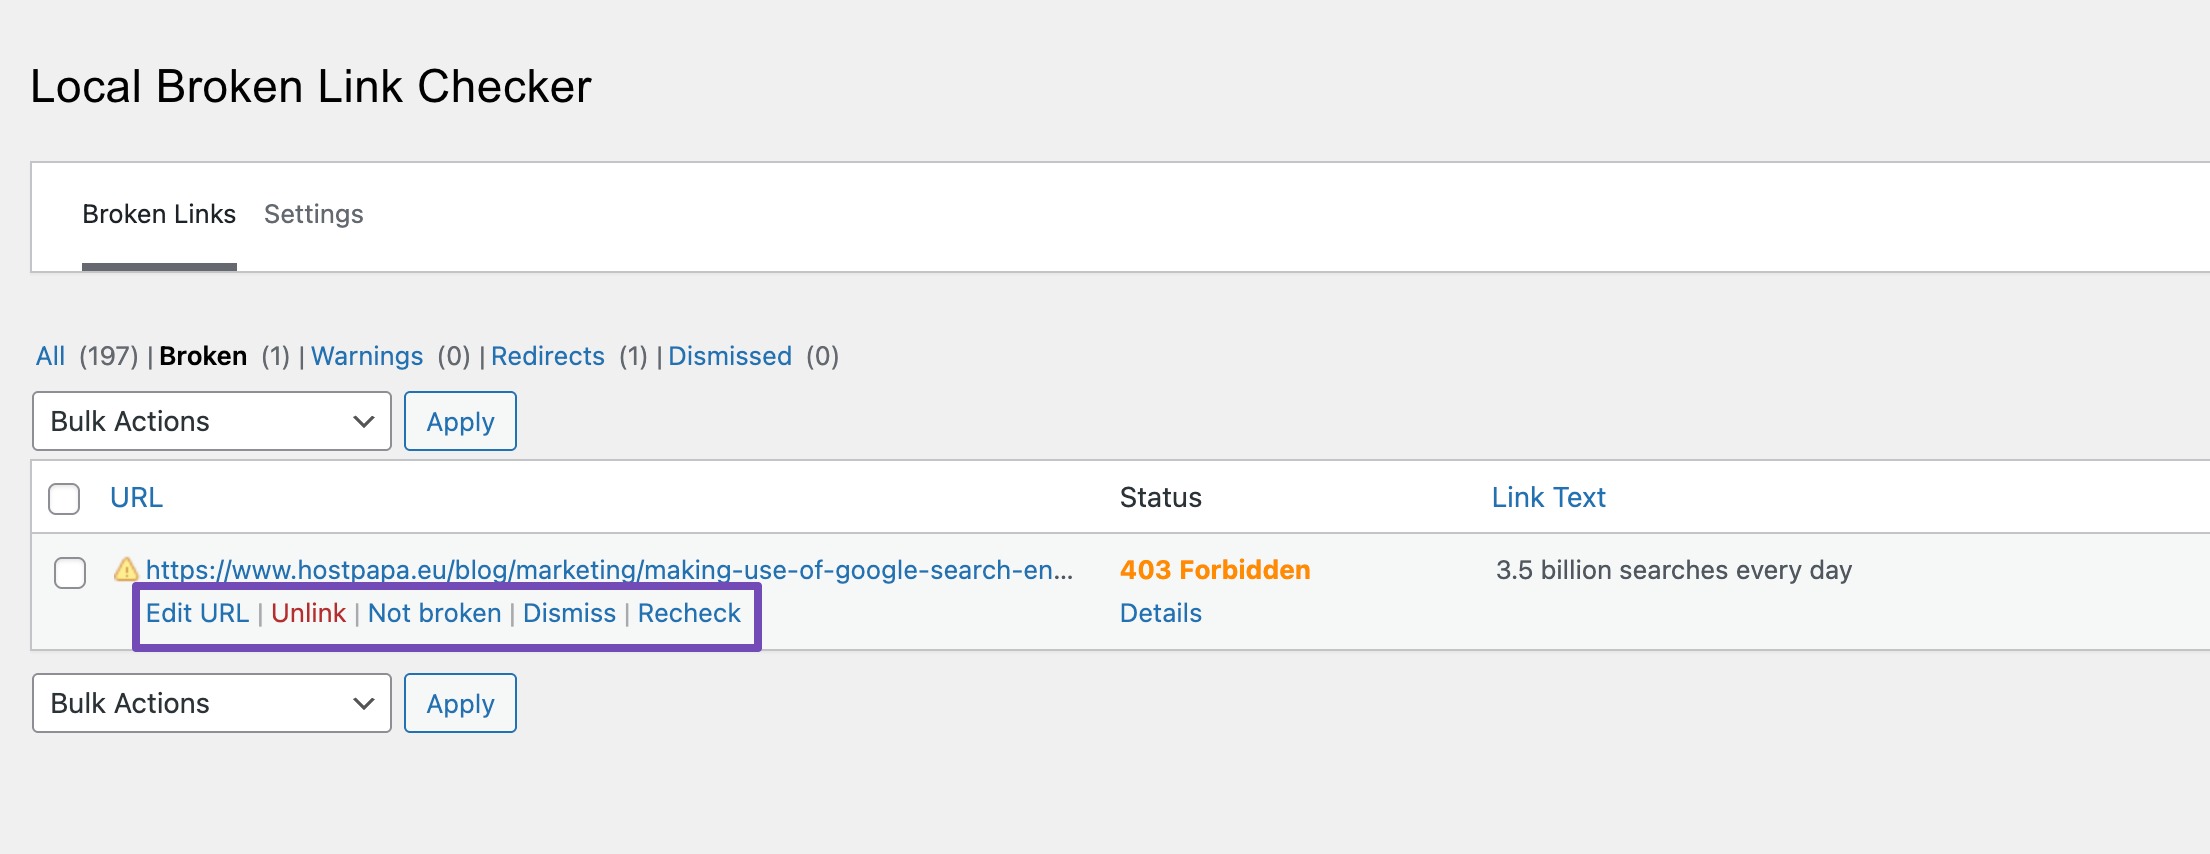Unlink the hostpapa broken link
Viewport: 2210px width, 854px height.
(308, 613)
